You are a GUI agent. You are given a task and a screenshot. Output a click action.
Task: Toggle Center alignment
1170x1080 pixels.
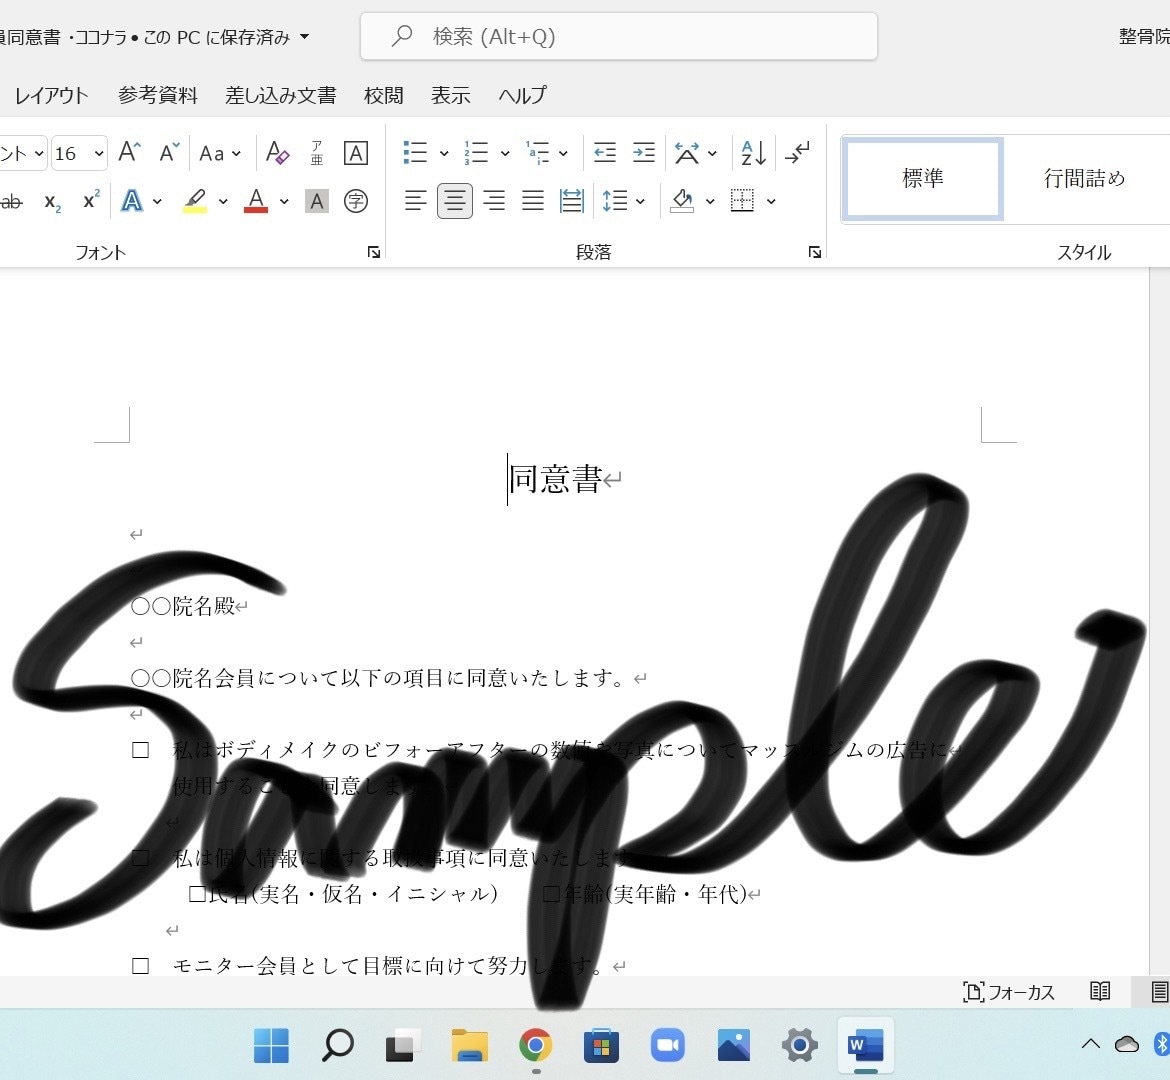[x=454, y=201]
